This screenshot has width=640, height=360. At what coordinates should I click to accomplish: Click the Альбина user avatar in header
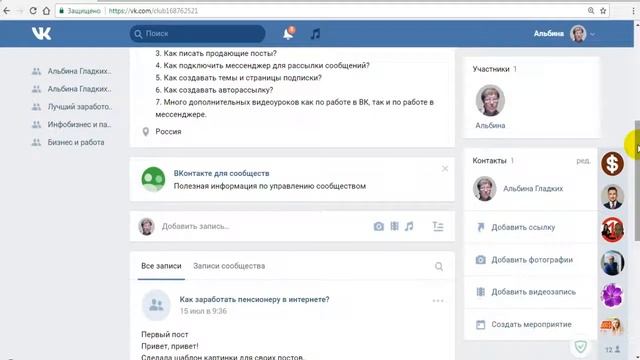[578, 33]
